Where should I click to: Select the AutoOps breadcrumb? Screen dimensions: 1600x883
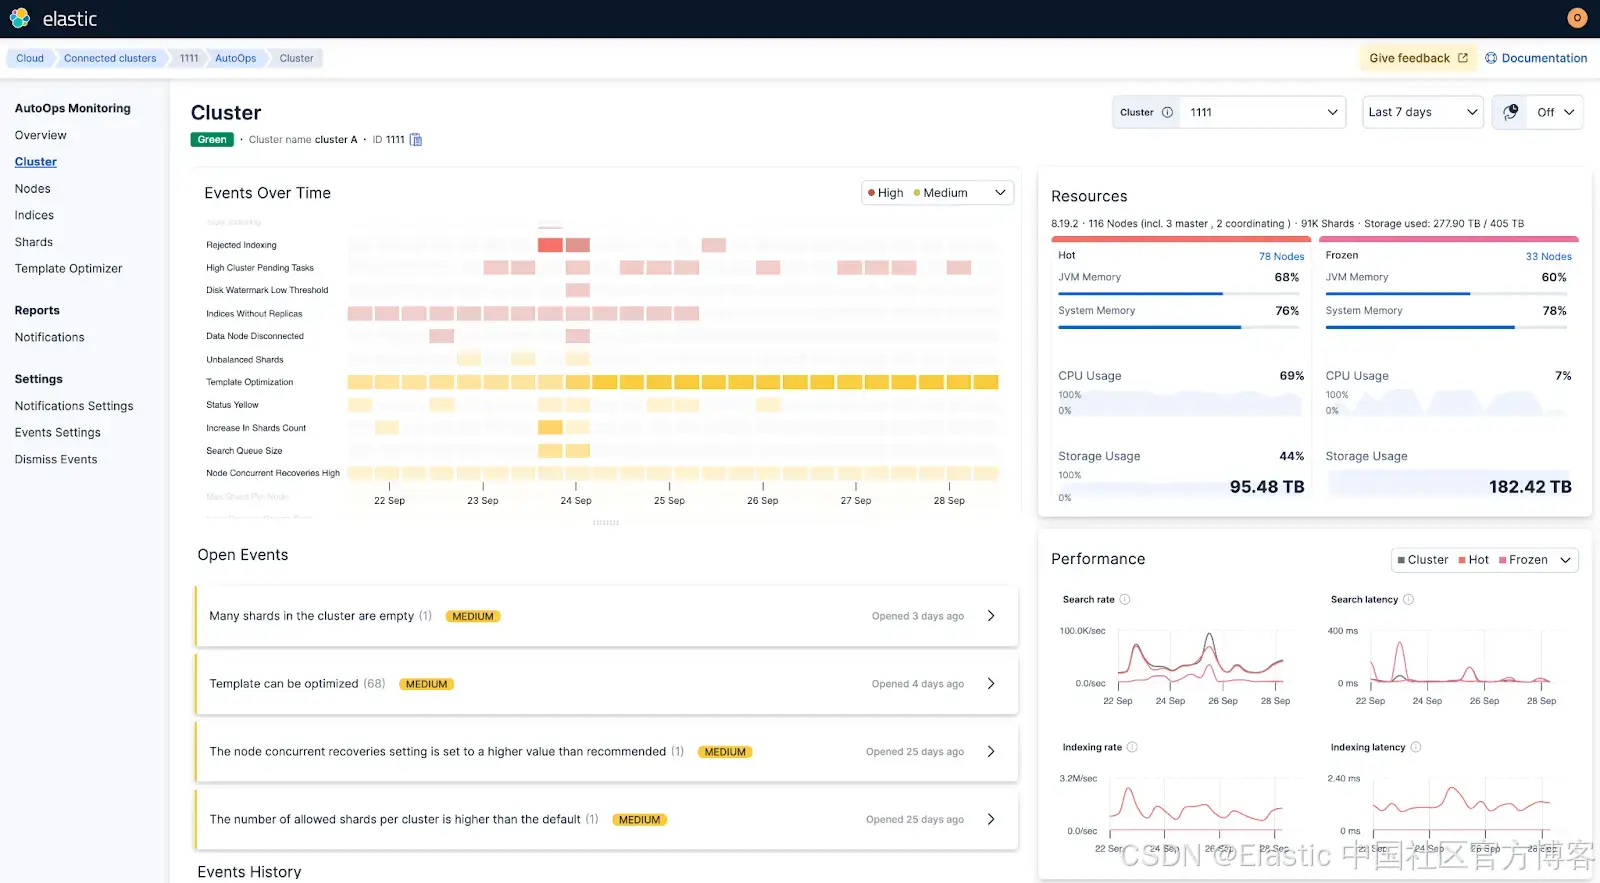tap(236, 58)
